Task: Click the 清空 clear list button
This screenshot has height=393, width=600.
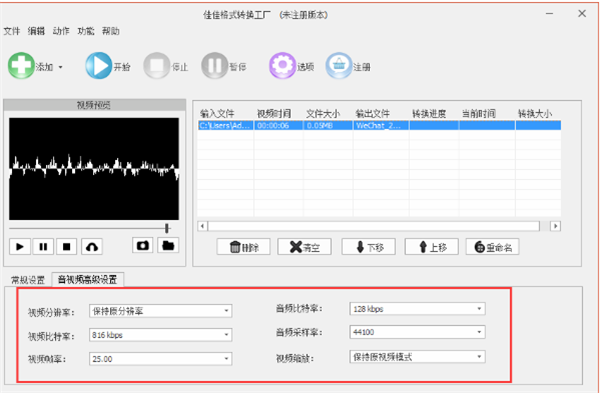Action: click(x=304, y=247)
